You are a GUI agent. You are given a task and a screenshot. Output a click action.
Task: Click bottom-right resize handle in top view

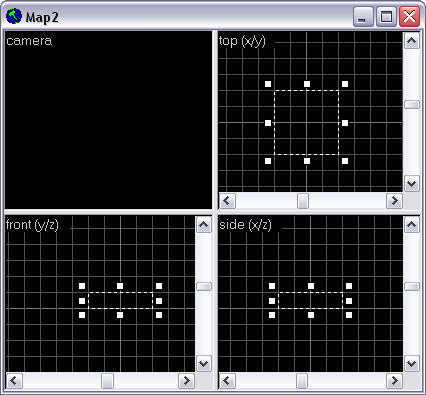coord(345,161)
